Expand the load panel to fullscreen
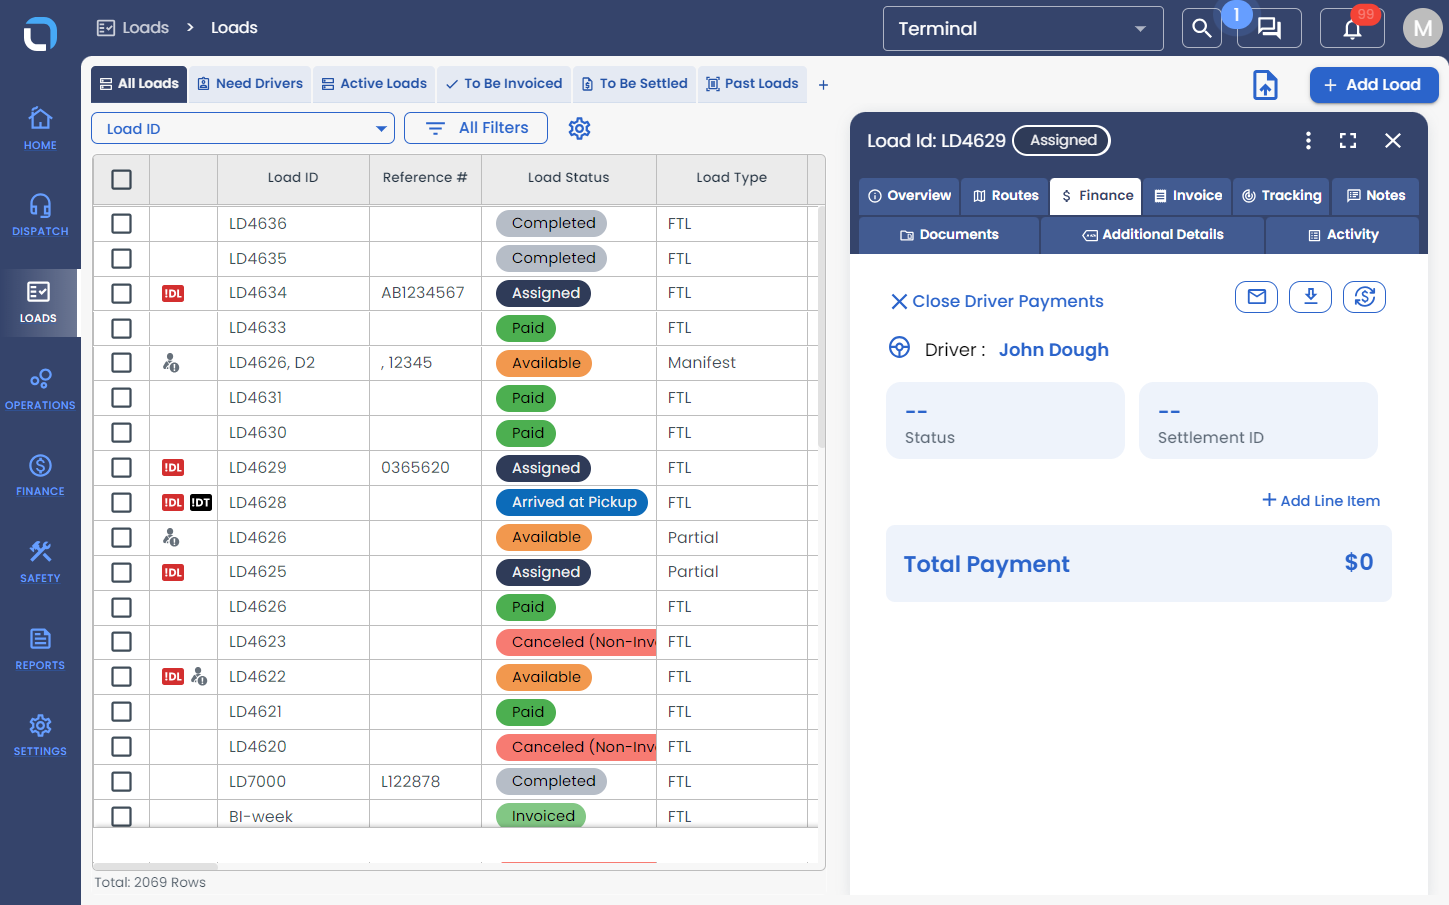Screen dimensions: 1449x905 click(1348, 141)
